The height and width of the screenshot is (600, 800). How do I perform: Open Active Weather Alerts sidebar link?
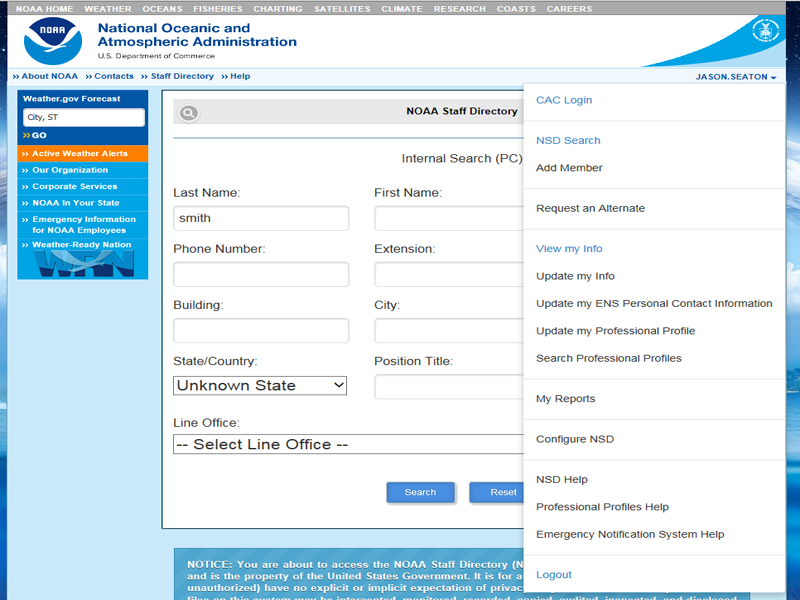coord(83,154)
